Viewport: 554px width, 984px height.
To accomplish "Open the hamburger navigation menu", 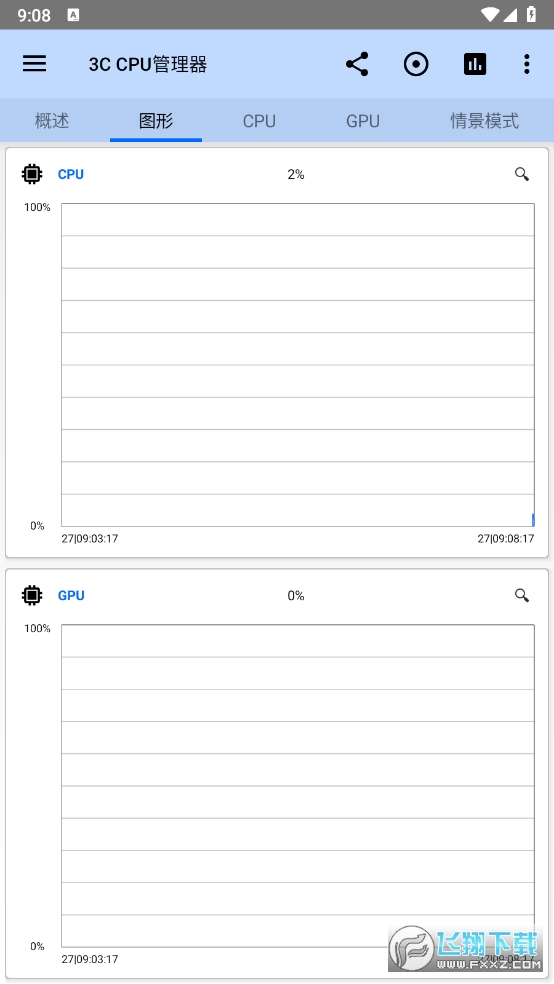I will point(35,63).
